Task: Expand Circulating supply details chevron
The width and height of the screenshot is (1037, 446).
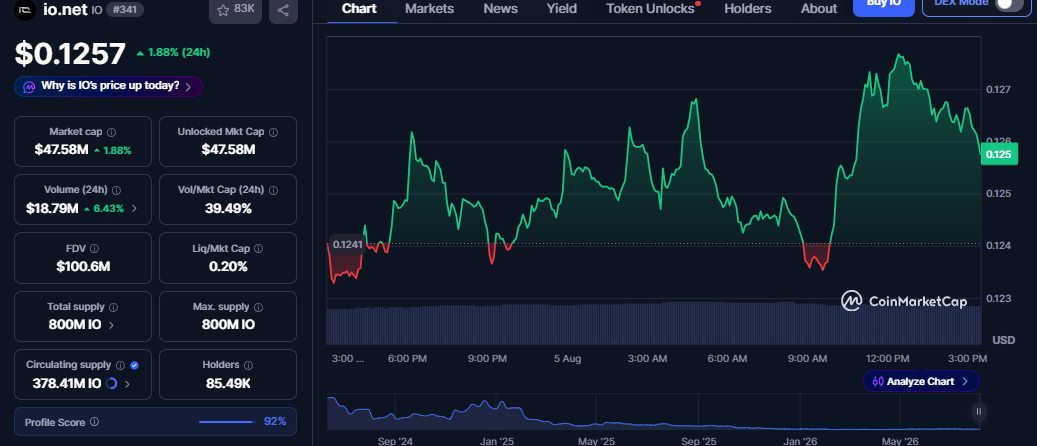Action: [127, 383]
